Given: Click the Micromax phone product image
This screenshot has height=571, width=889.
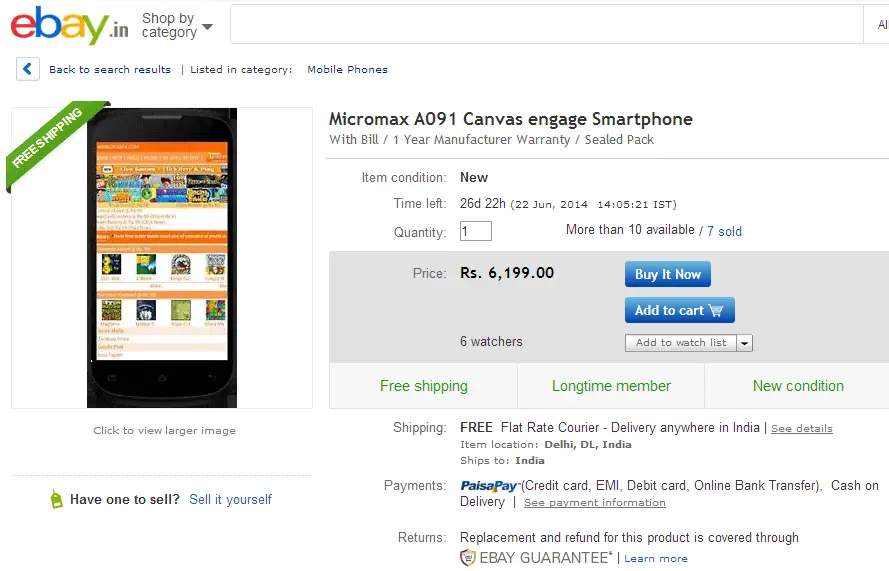Looking at the screenshot, I should point(162,257).
